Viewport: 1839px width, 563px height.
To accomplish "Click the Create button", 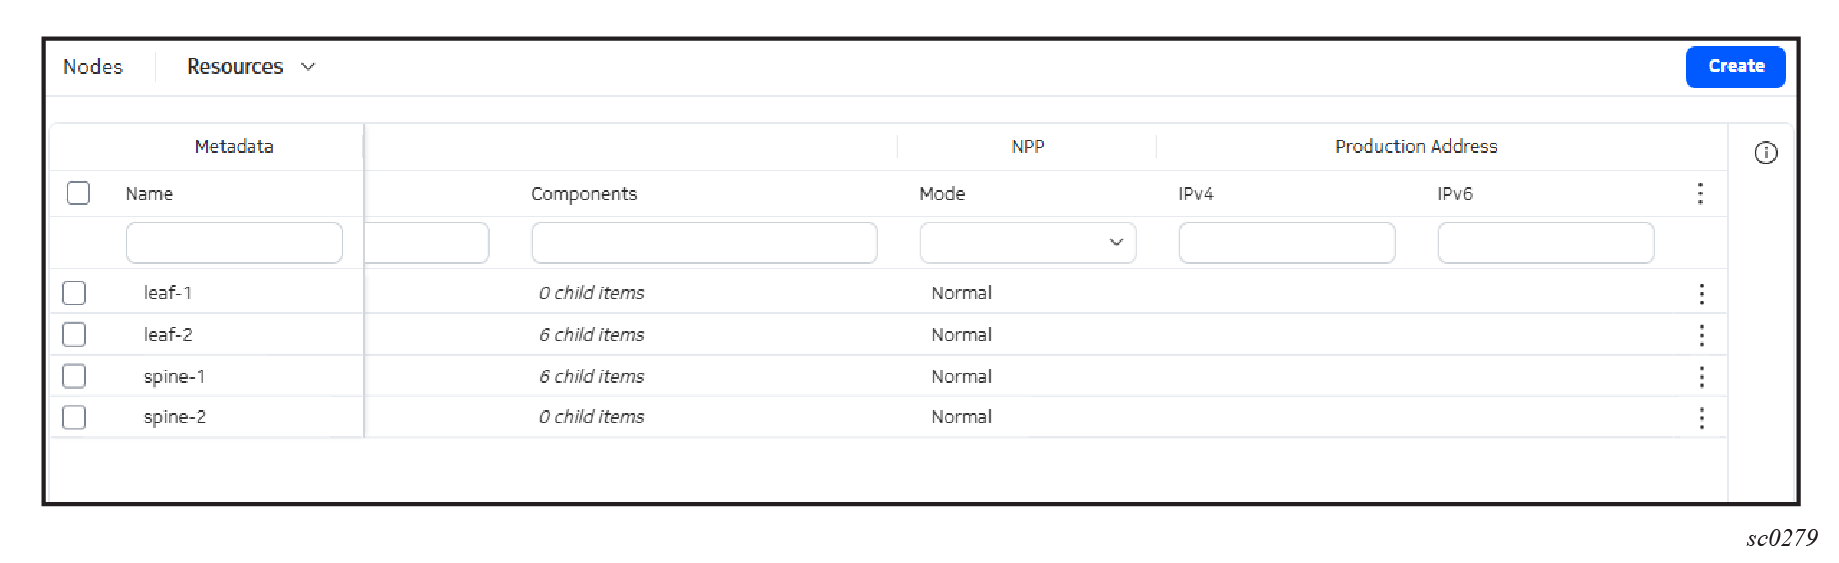I will click(x=1735, y=67).
